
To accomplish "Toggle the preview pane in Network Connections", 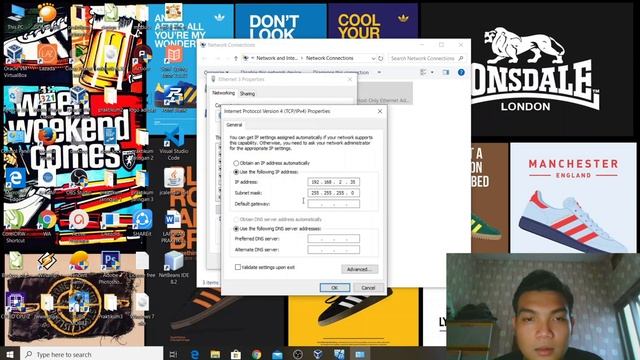I will (446, 72).
